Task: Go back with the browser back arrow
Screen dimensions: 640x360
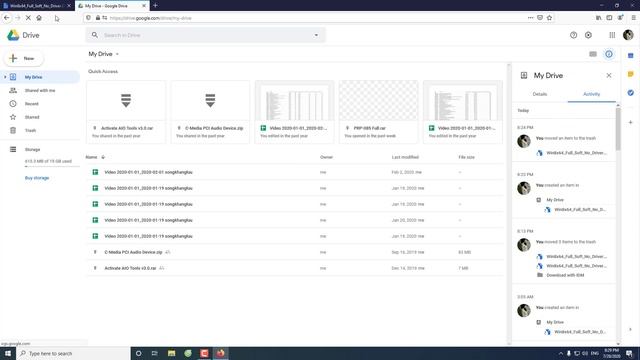Action: pos(7,18)
